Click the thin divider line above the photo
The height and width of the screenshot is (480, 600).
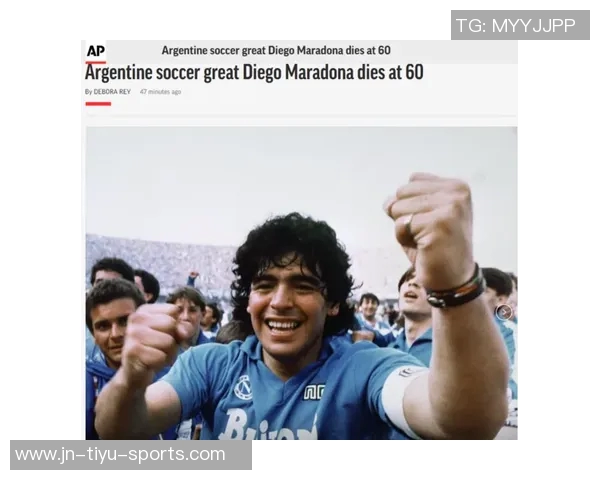pyautogui.click(x=301, y=115)
